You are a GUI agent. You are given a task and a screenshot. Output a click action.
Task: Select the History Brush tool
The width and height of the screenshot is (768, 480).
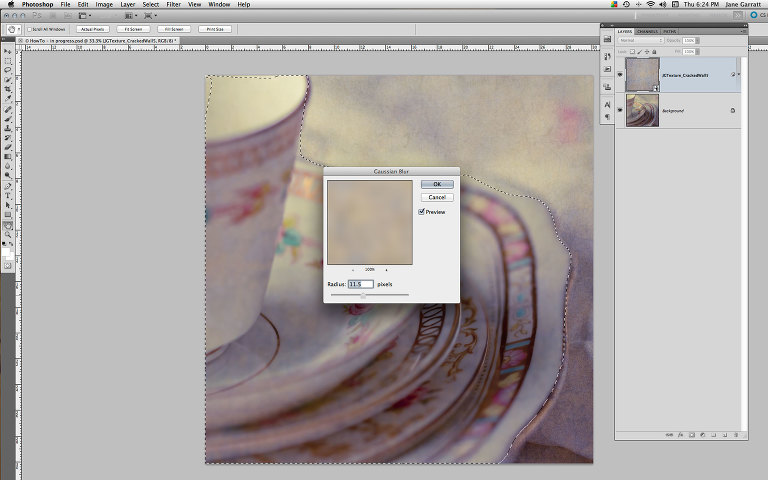7,138
